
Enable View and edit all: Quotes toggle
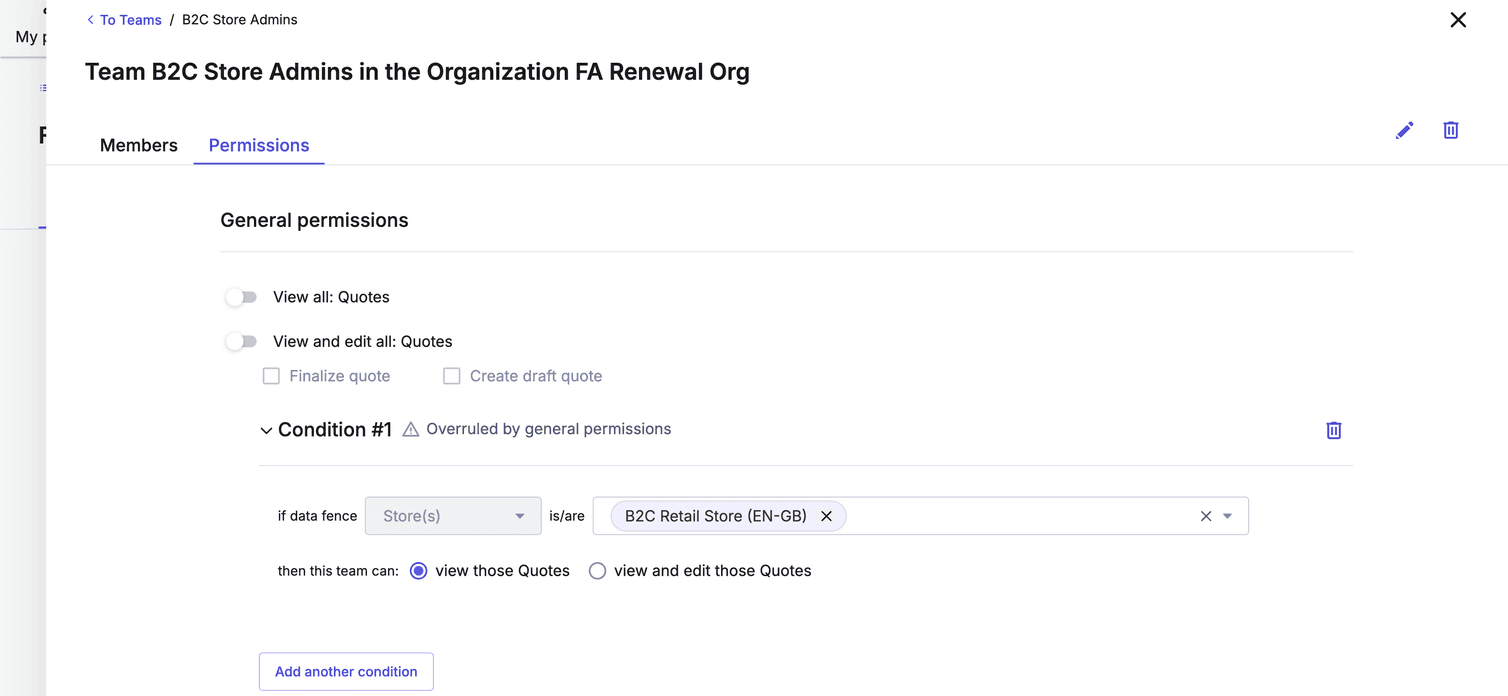point(241,341)
